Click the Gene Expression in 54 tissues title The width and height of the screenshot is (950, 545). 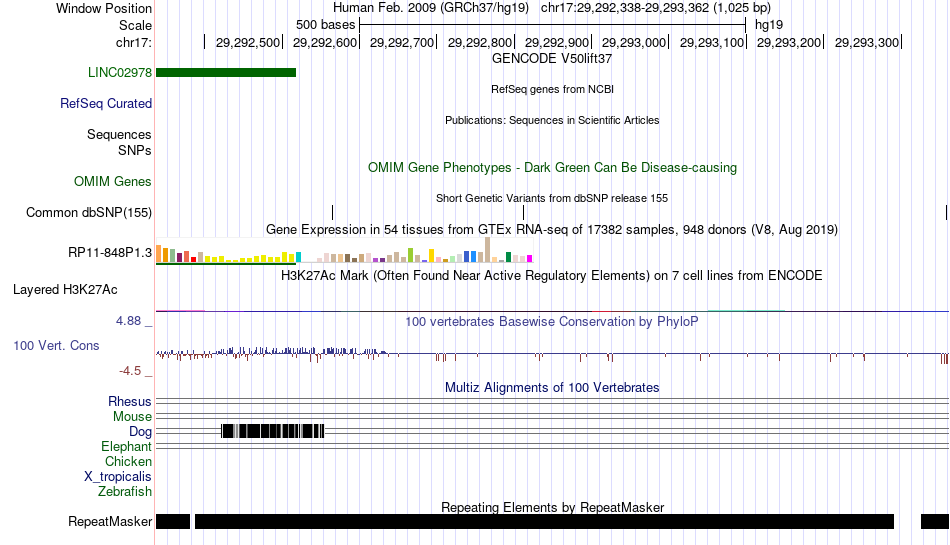[552, 230]
